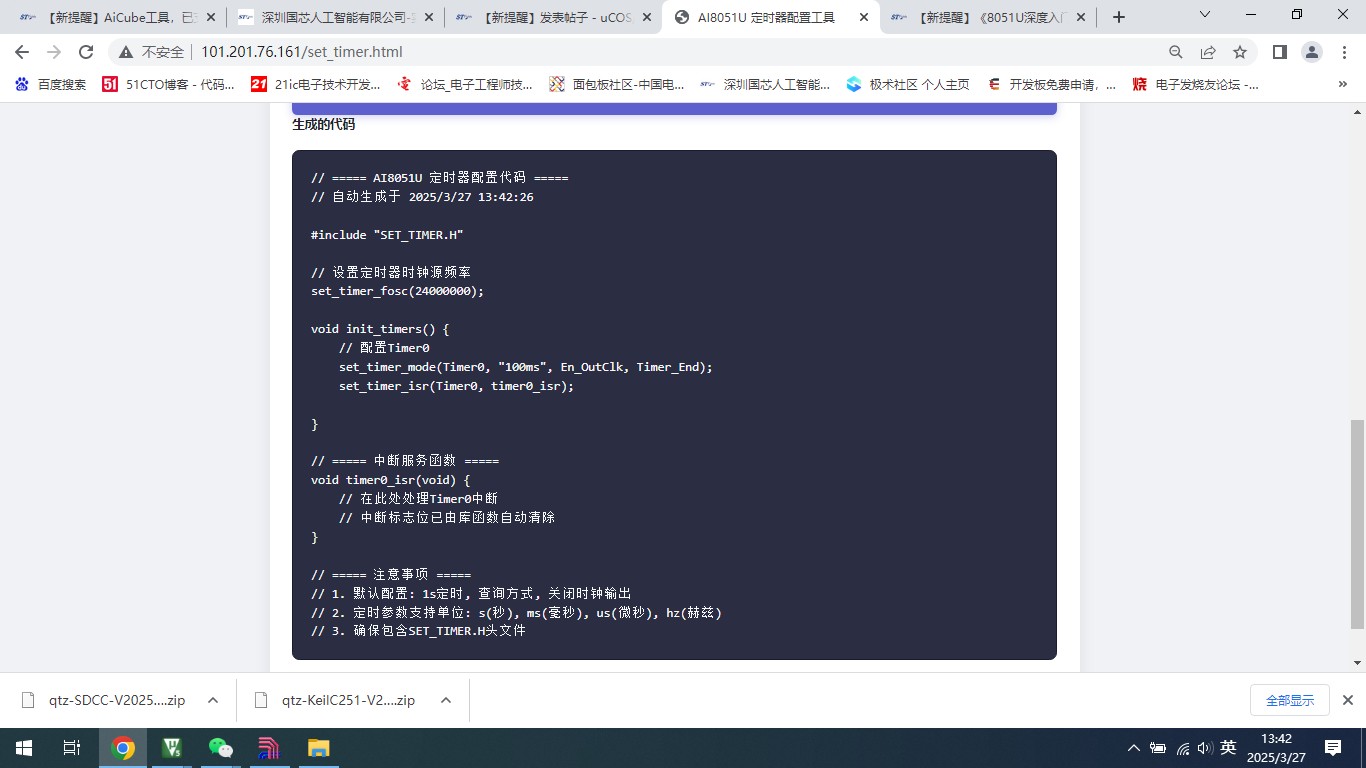Open the 百度搜索 bookmark
This screenshot has width=1366, height=768.
(51, 85)
